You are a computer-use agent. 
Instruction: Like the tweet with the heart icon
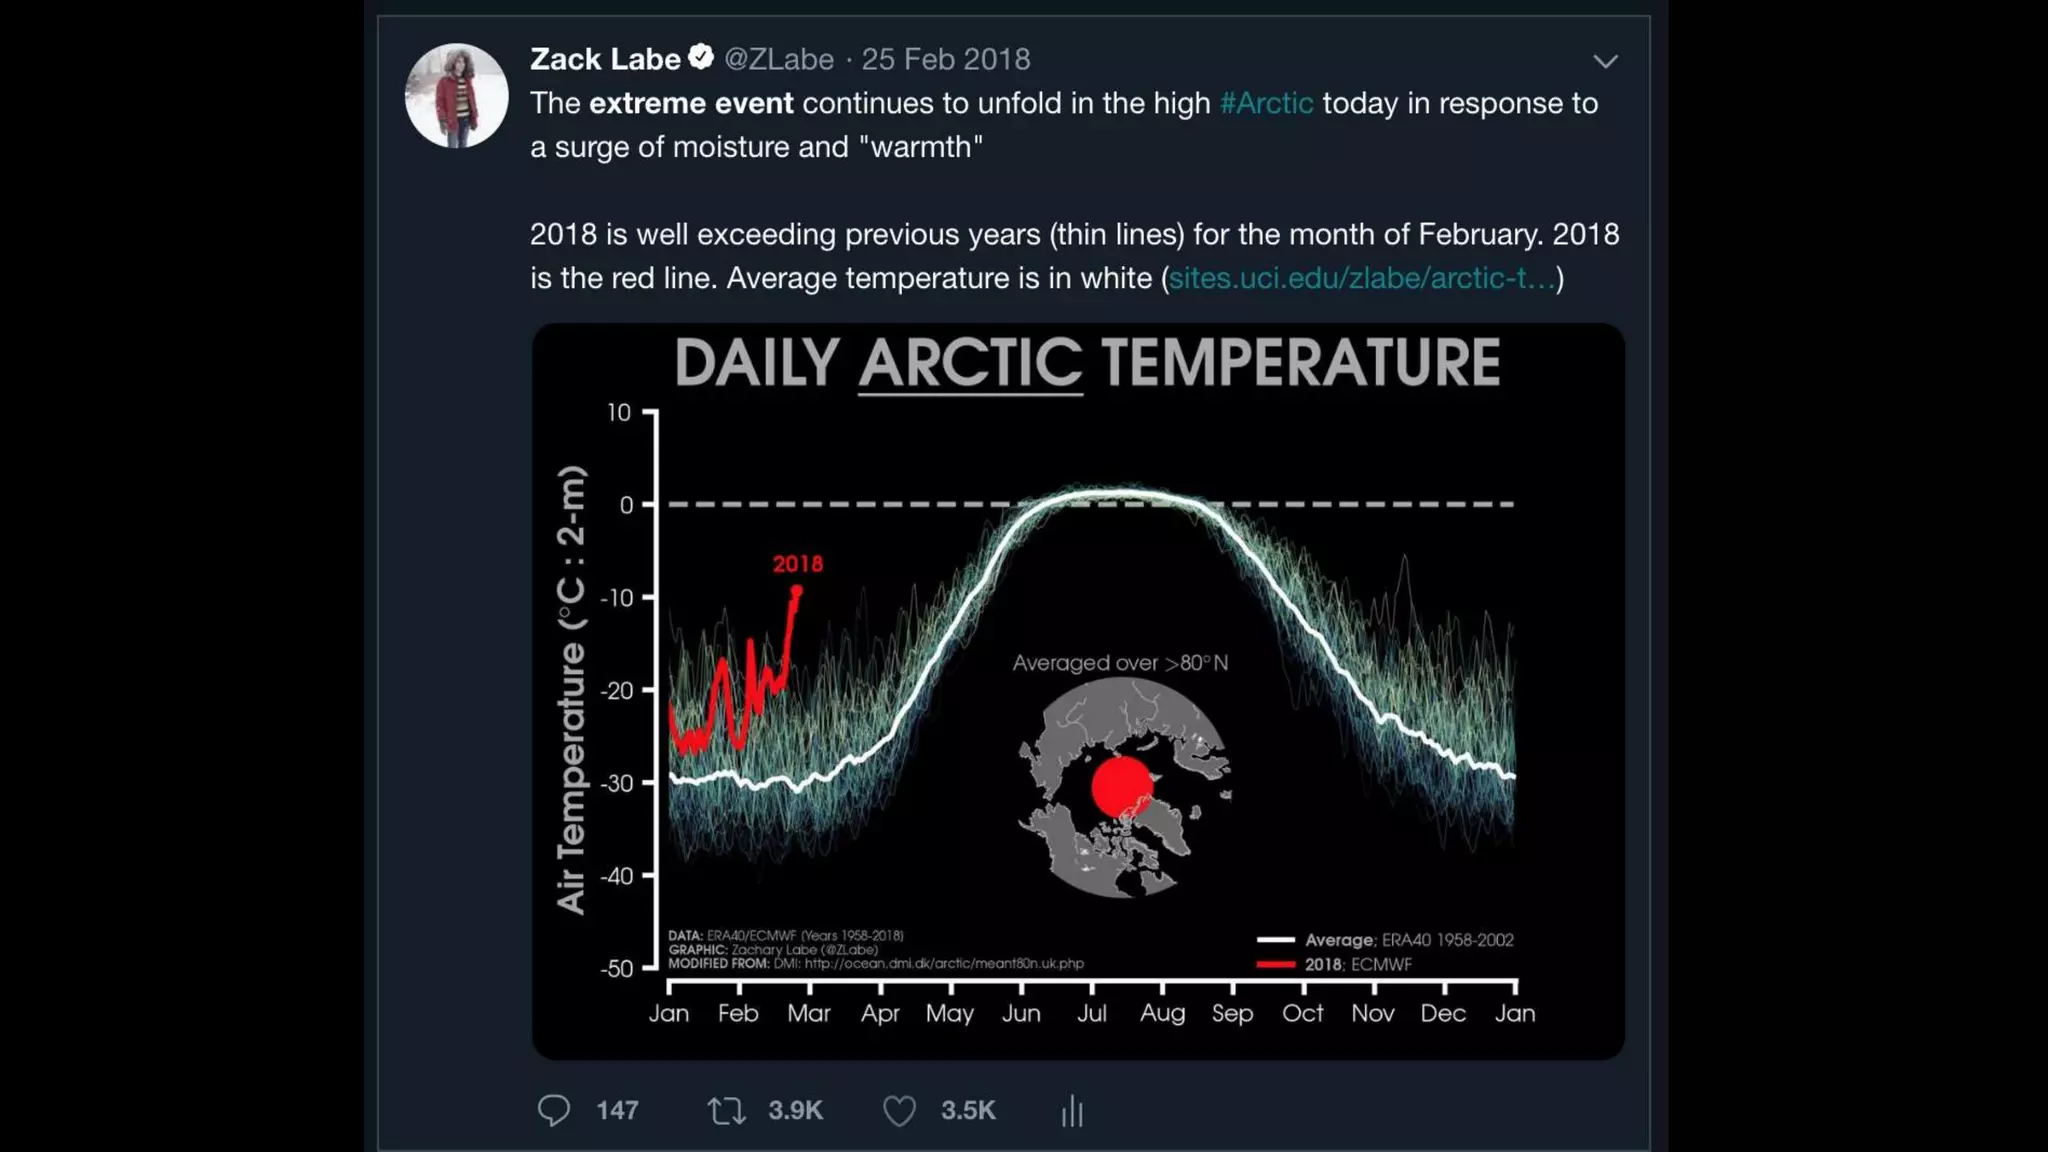(x=899, y=1110)
